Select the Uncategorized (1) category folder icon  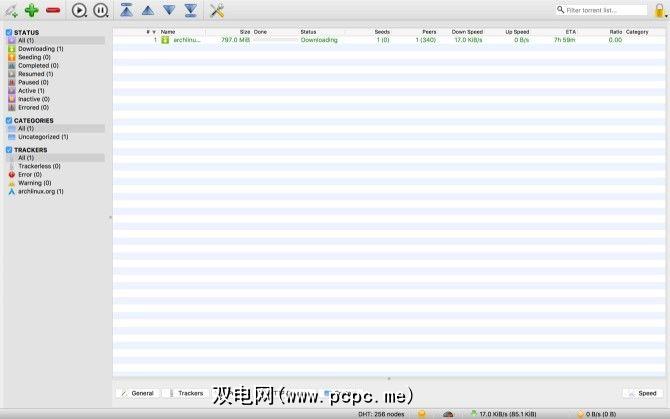click(x=12, y=137)
